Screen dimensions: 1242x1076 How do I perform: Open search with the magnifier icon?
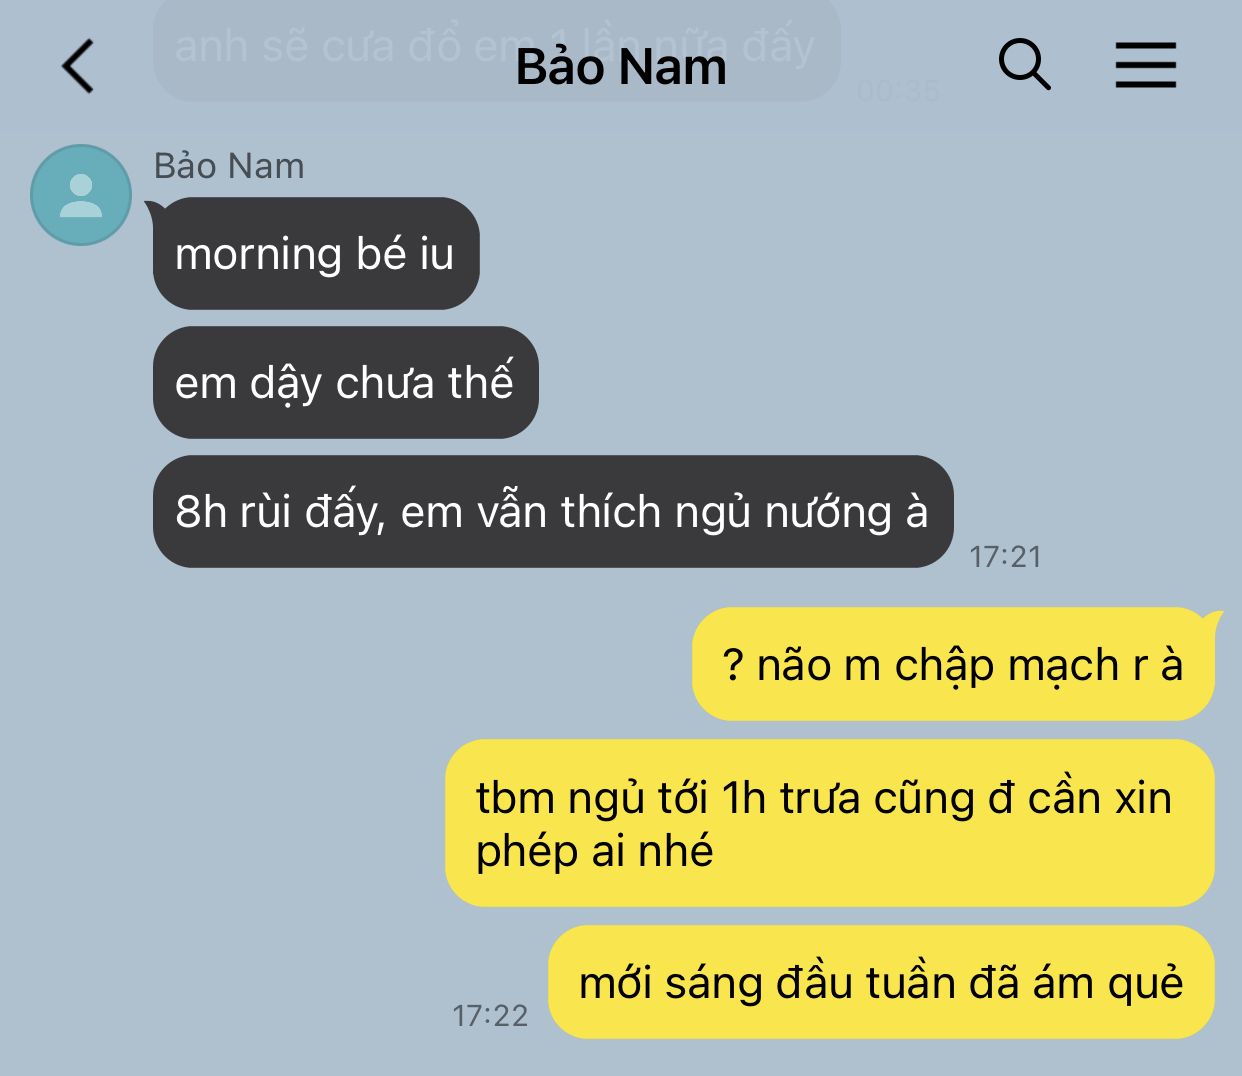click(x=1025, y=65)
